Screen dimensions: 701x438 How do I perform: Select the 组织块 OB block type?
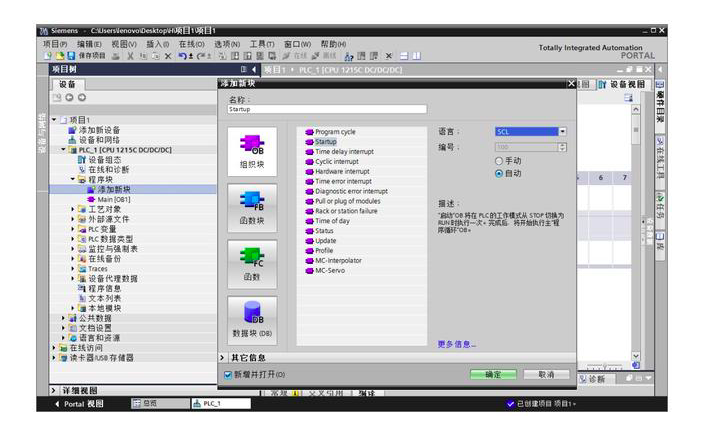[x=252, y=152]
